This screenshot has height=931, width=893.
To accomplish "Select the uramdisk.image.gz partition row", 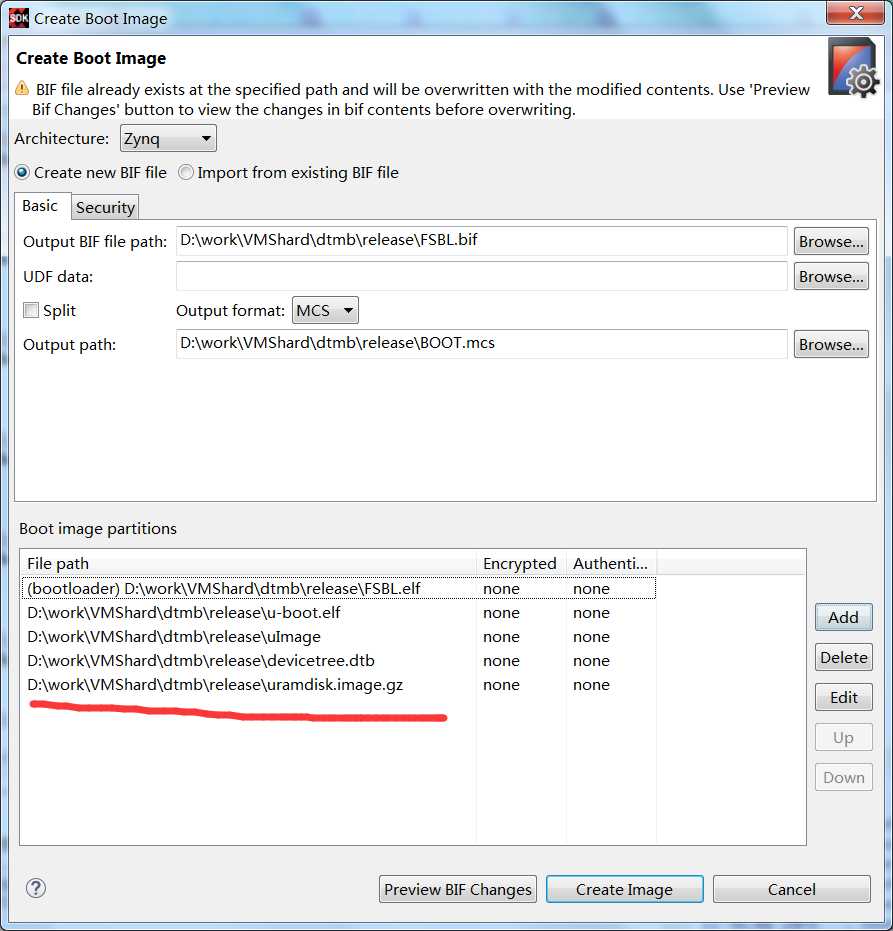I will (x=338, y=685).
